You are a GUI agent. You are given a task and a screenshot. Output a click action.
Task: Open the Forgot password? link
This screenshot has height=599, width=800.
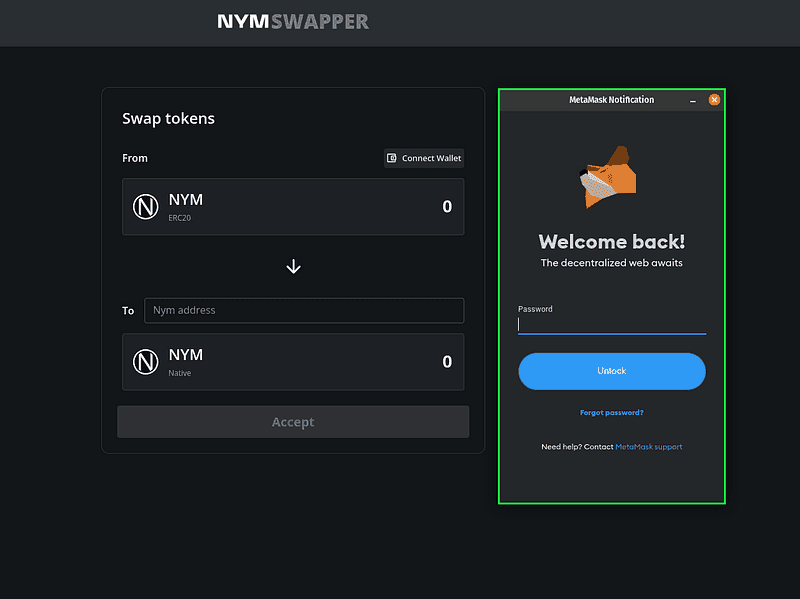tap(611, 412)
